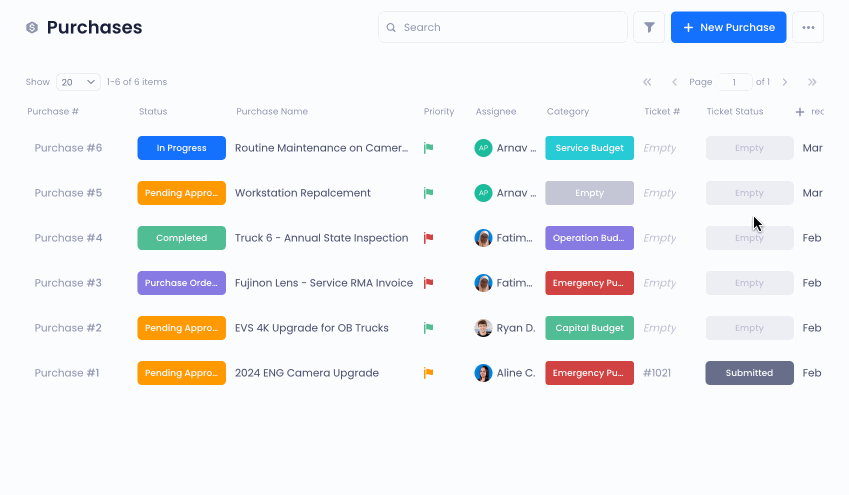Open the Purchase #4 link

(68, 238)
